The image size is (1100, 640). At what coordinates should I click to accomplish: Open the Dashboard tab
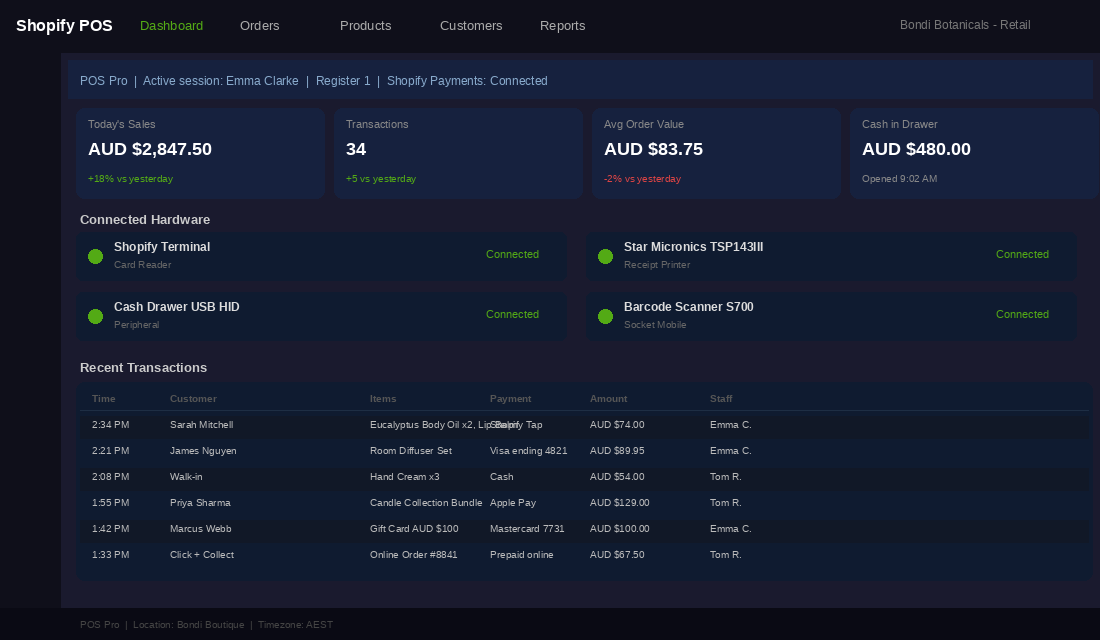[171, 26]
